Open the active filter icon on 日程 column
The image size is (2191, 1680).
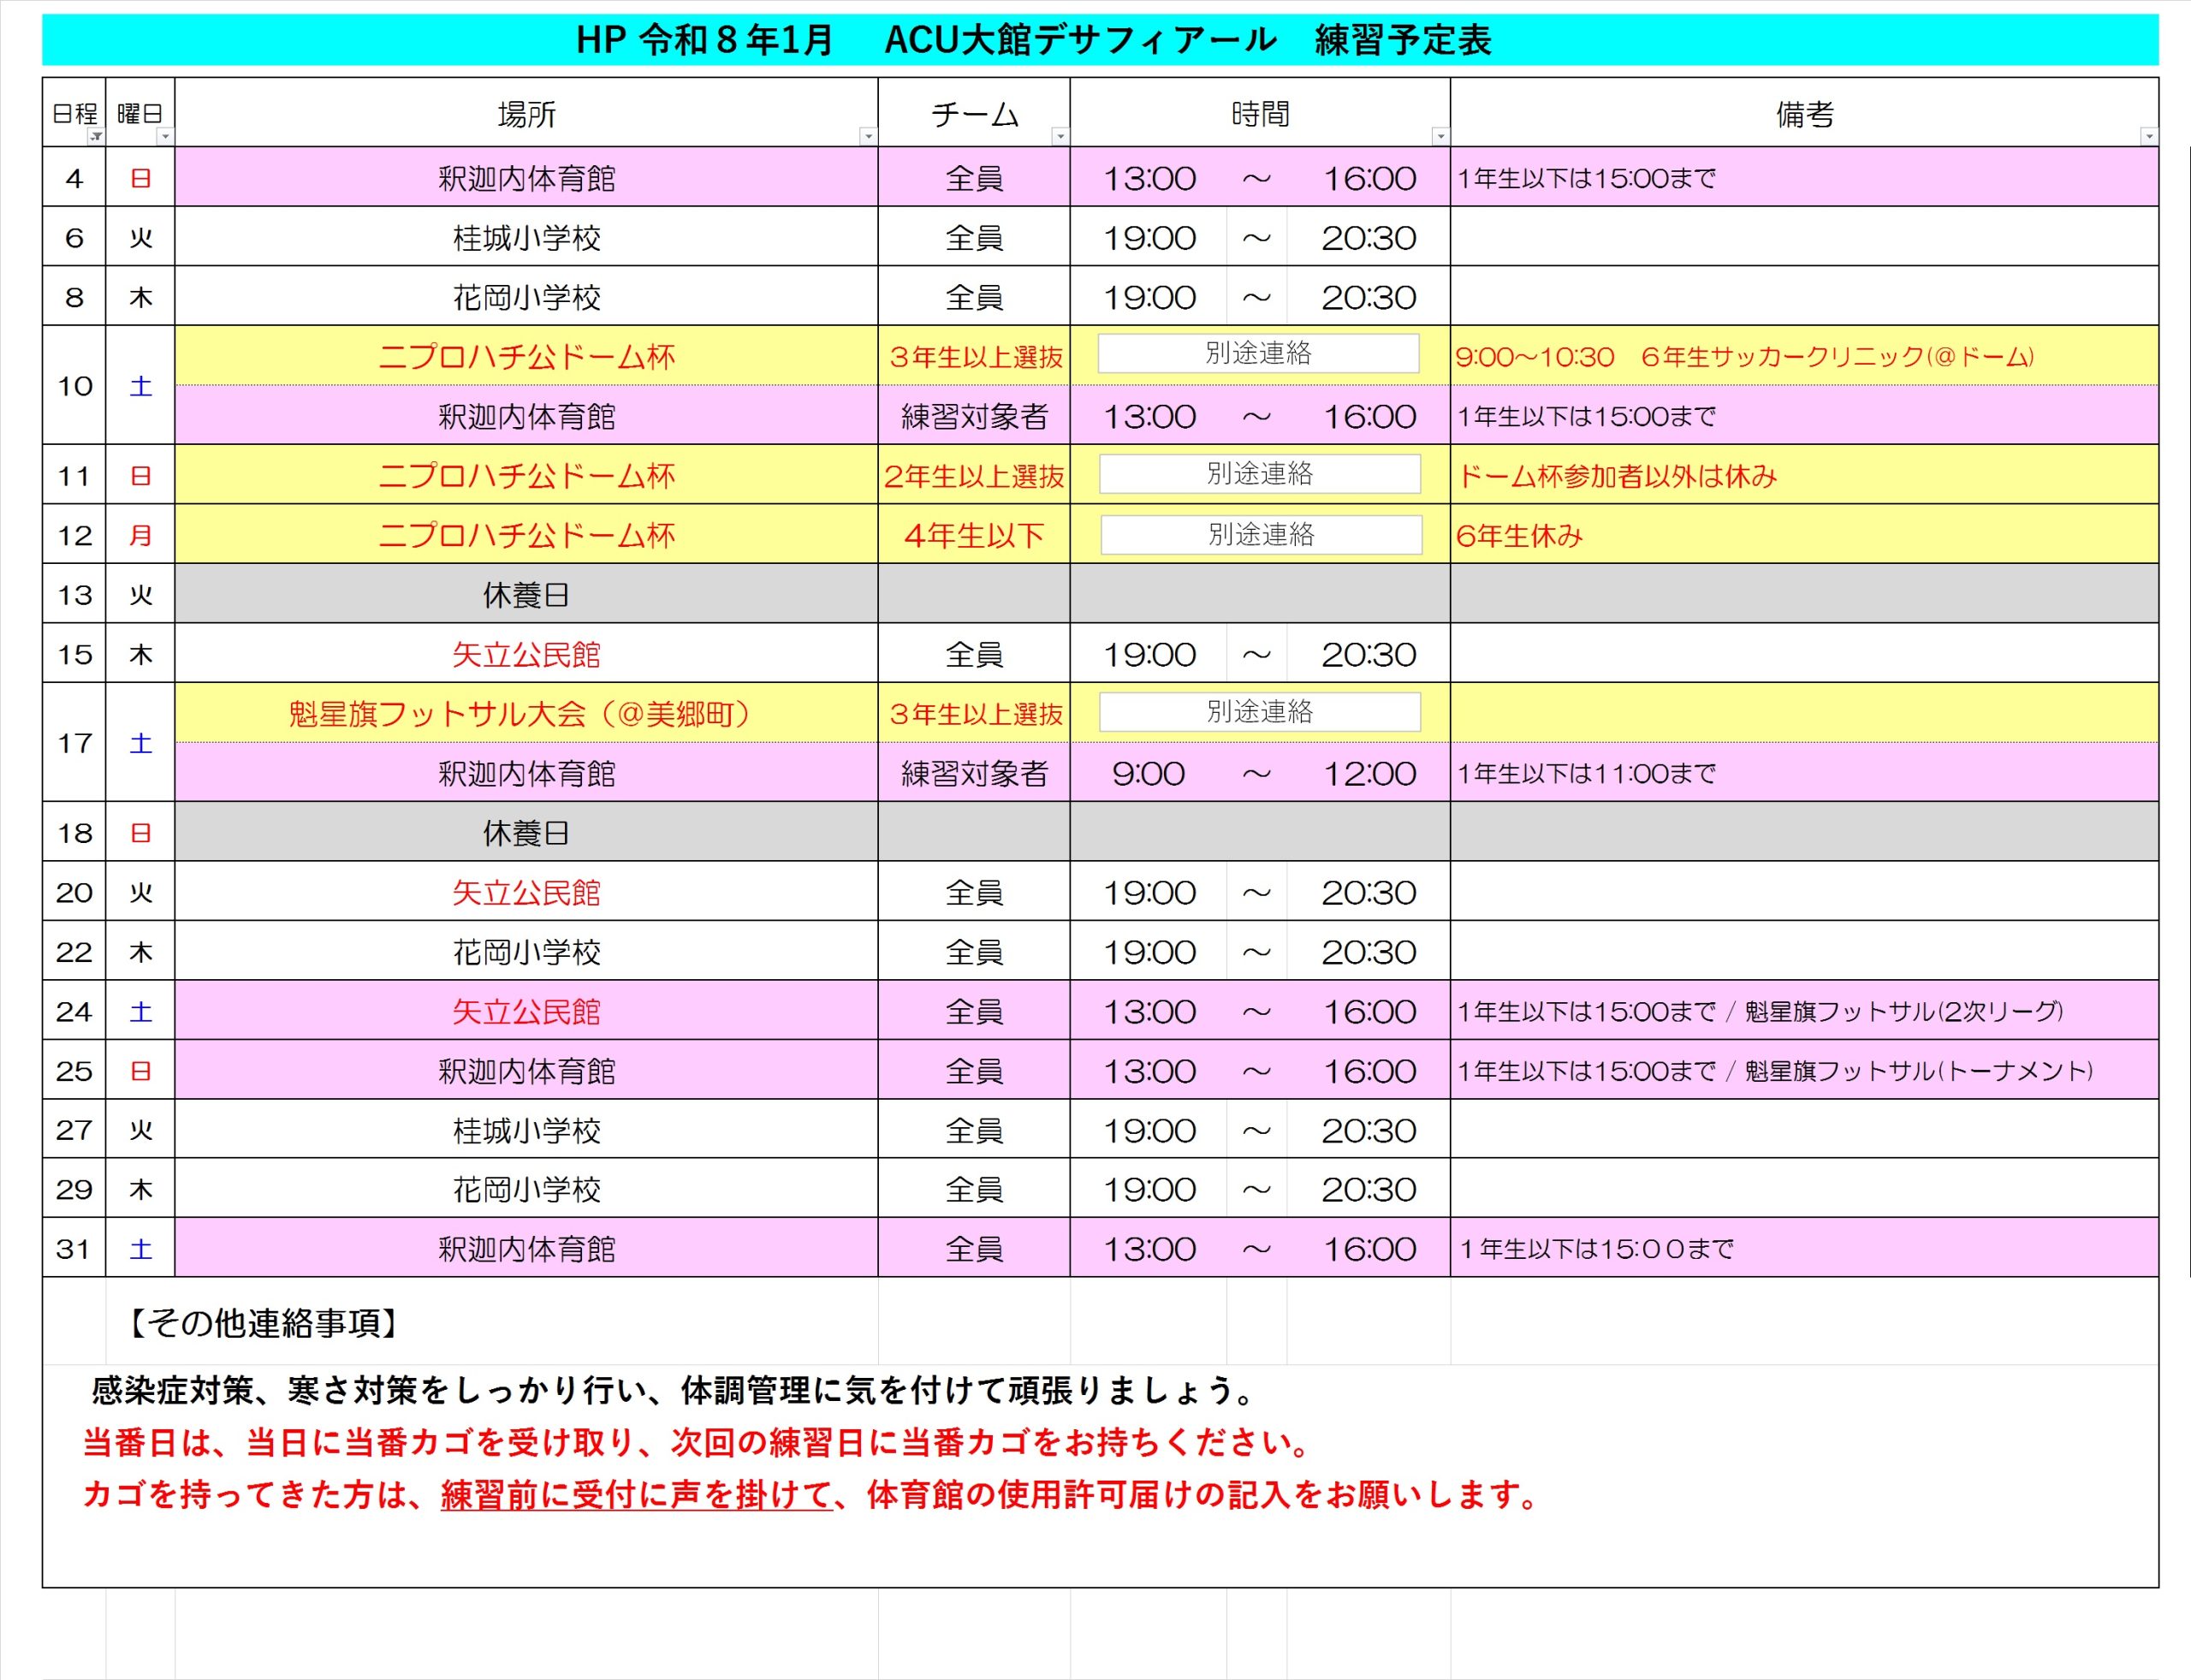pyautogui.click(x=96, y=137)
